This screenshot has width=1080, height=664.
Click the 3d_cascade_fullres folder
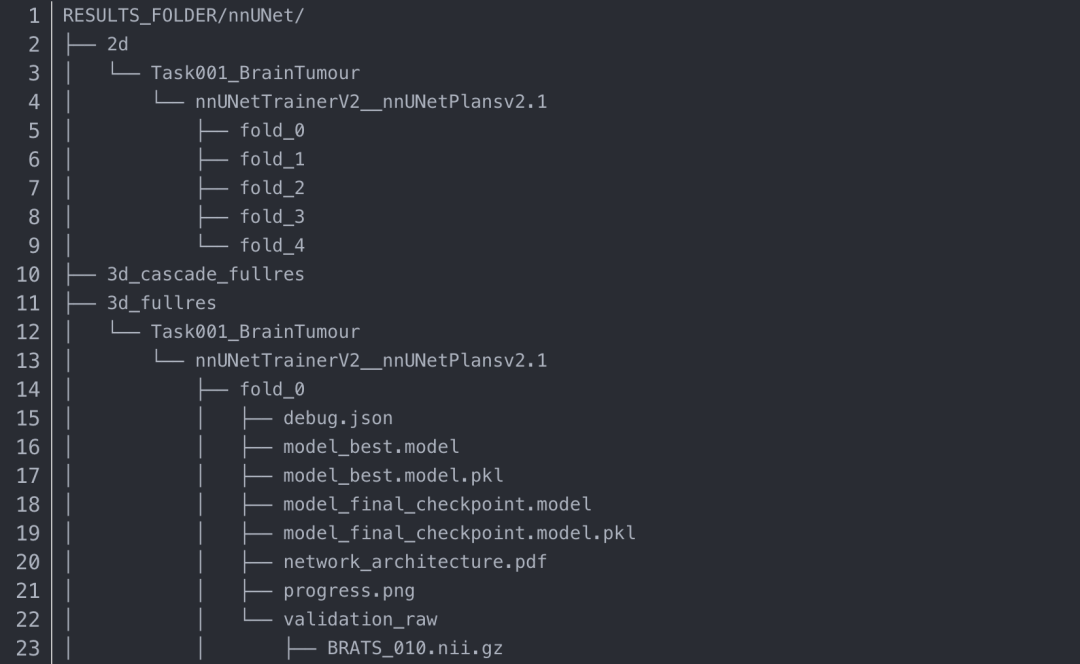pos(205,274)
